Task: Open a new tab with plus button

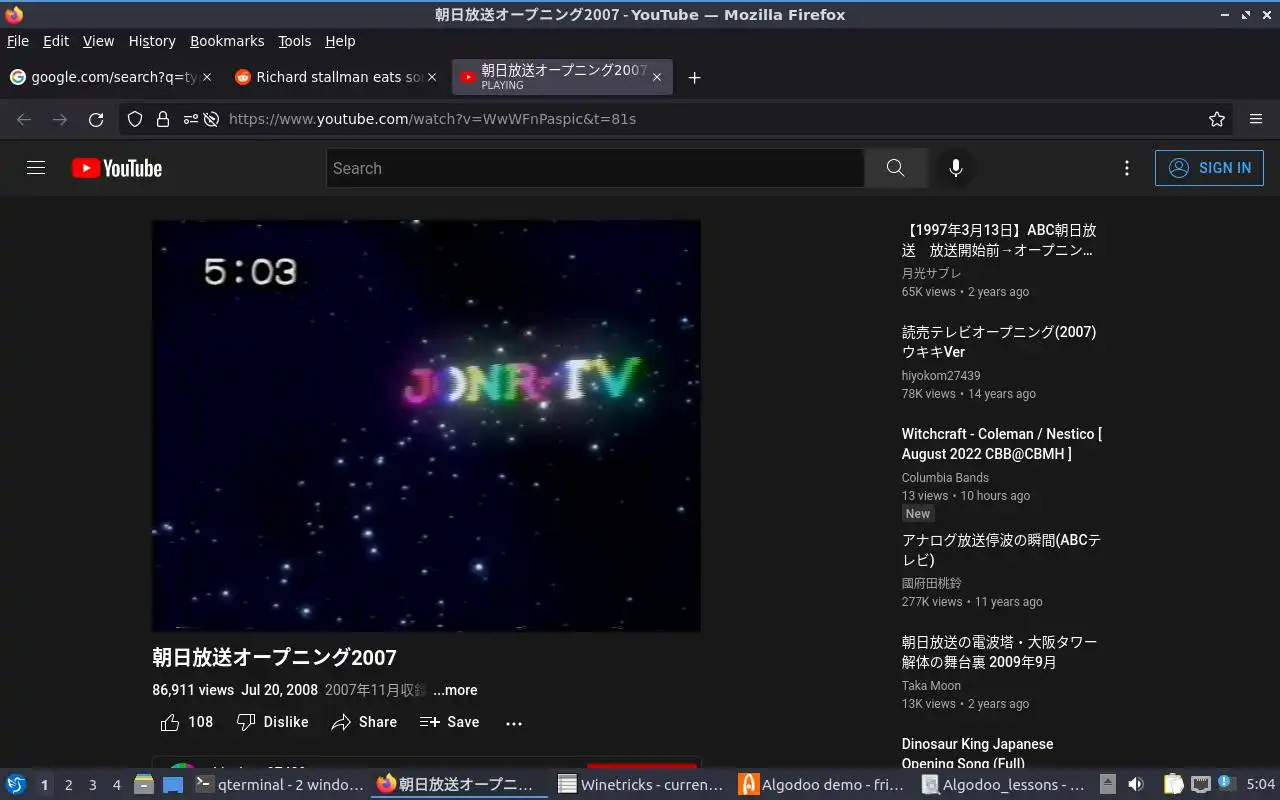Action: (x=694, y=78)
